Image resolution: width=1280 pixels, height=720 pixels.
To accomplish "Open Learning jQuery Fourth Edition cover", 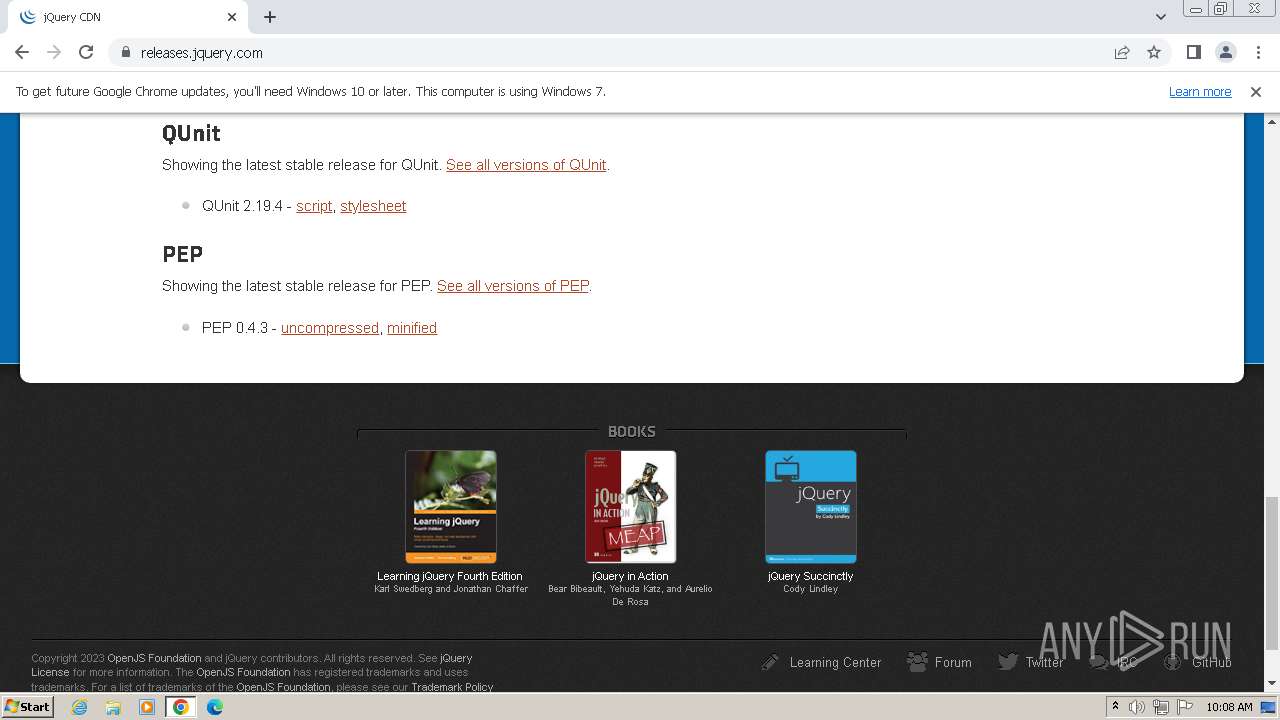I will 451,507.
